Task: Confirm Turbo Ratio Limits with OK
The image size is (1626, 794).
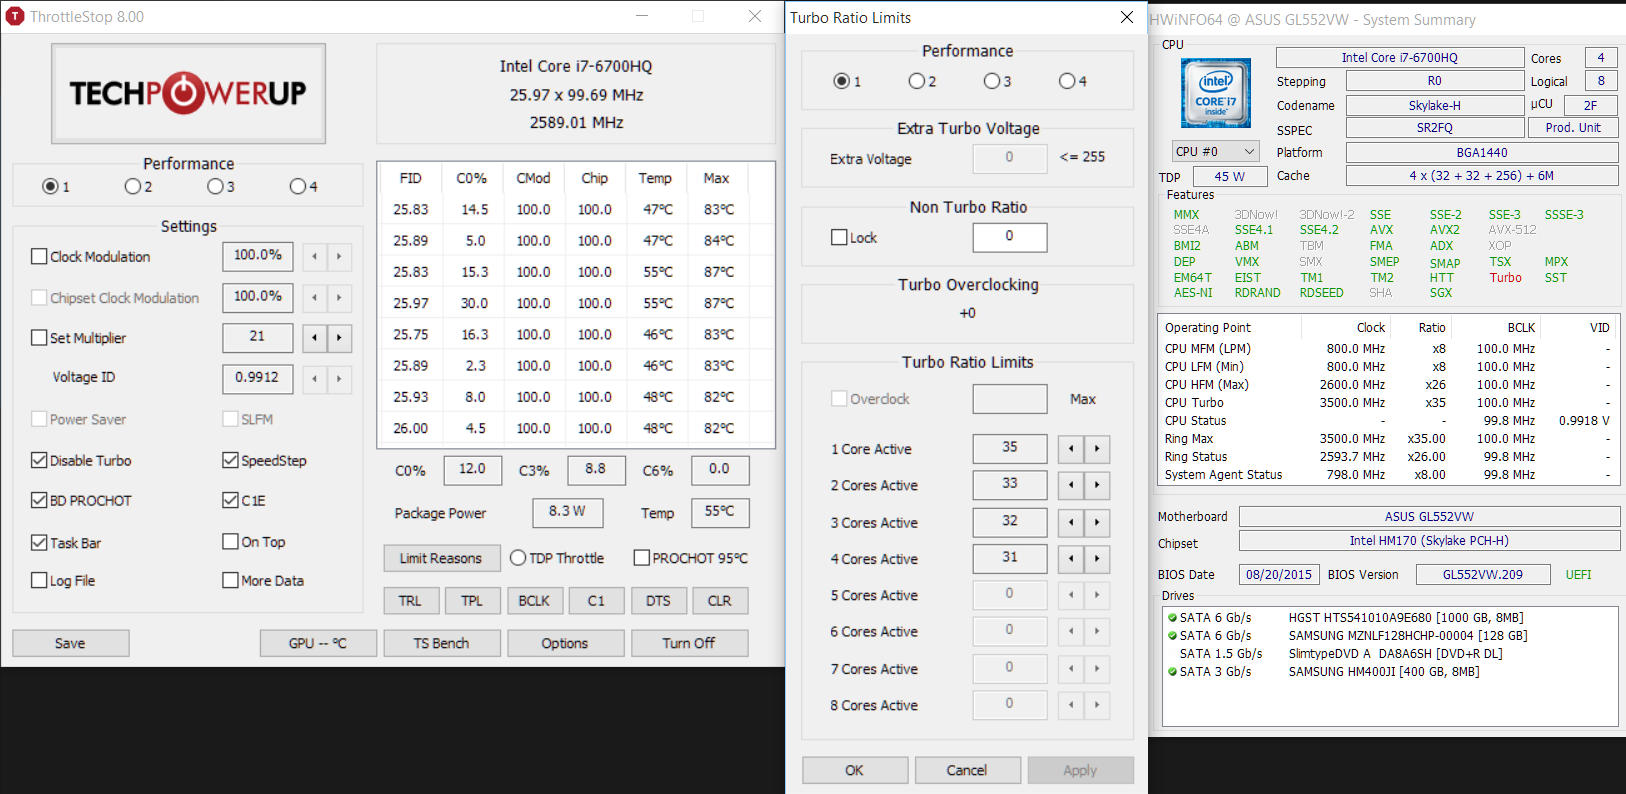Action: tap(855, 770)
